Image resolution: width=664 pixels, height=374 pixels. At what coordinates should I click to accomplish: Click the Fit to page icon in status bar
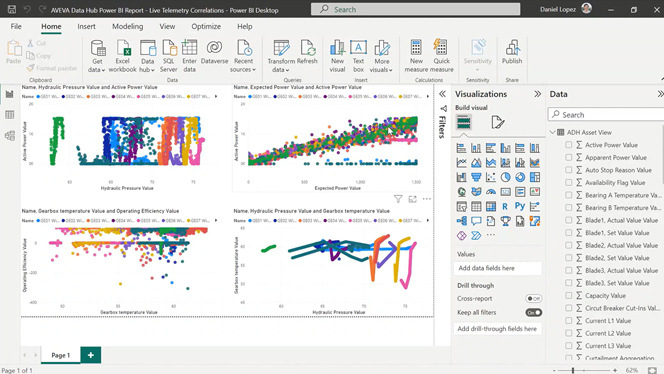coord(652,370)
